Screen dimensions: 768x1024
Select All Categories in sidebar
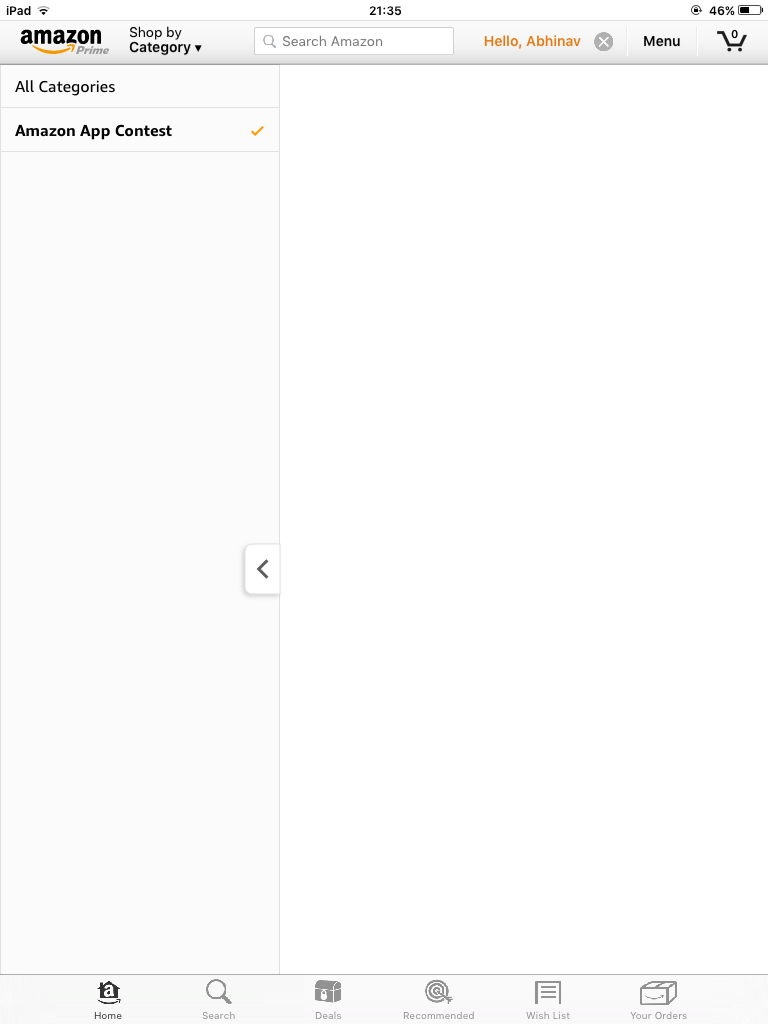[x=140, y=86]
